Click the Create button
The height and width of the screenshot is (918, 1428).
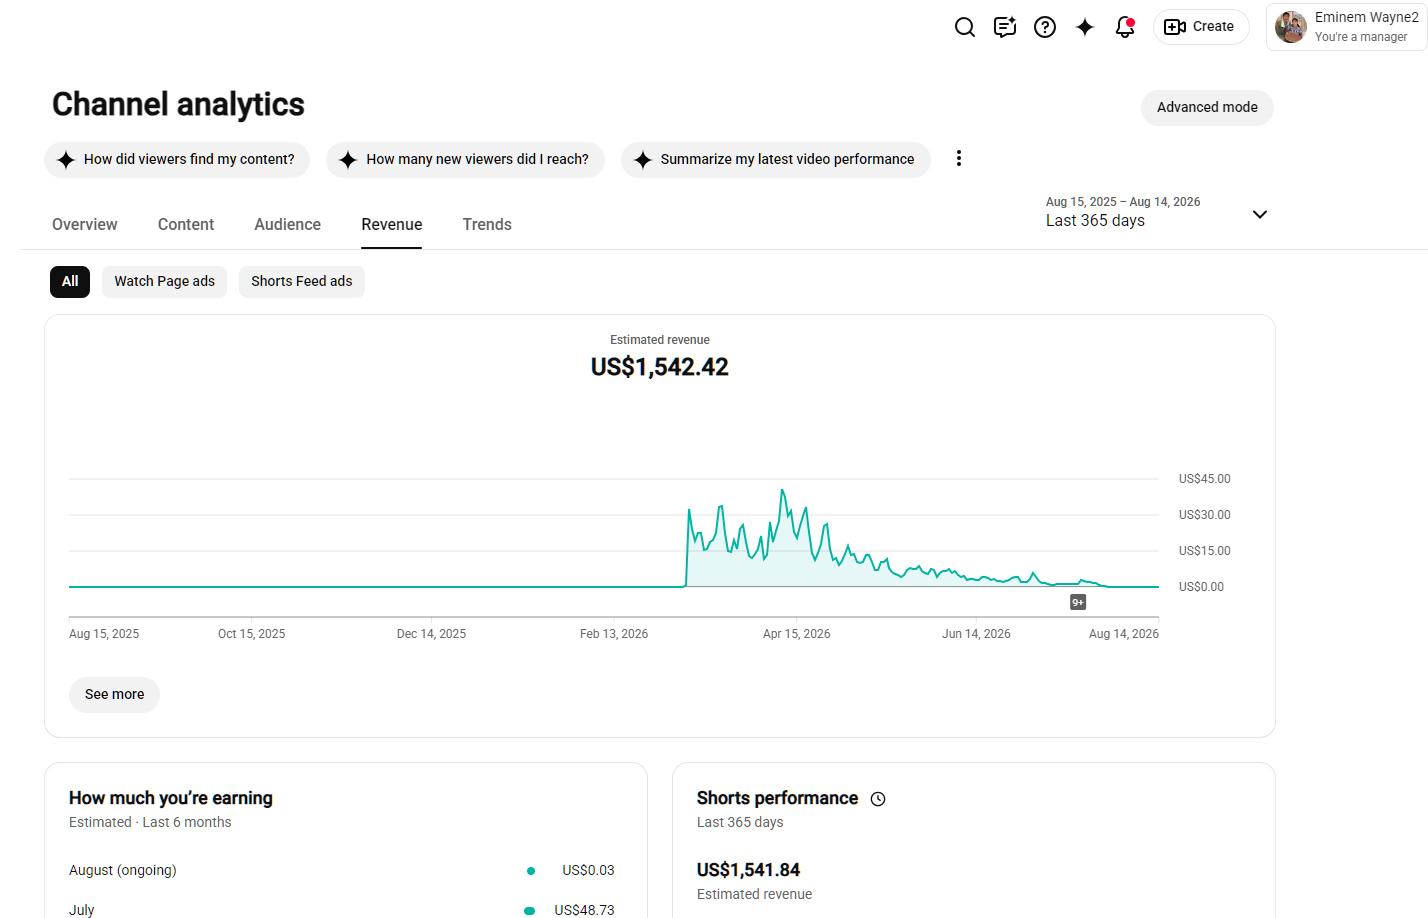[1201, 27]
